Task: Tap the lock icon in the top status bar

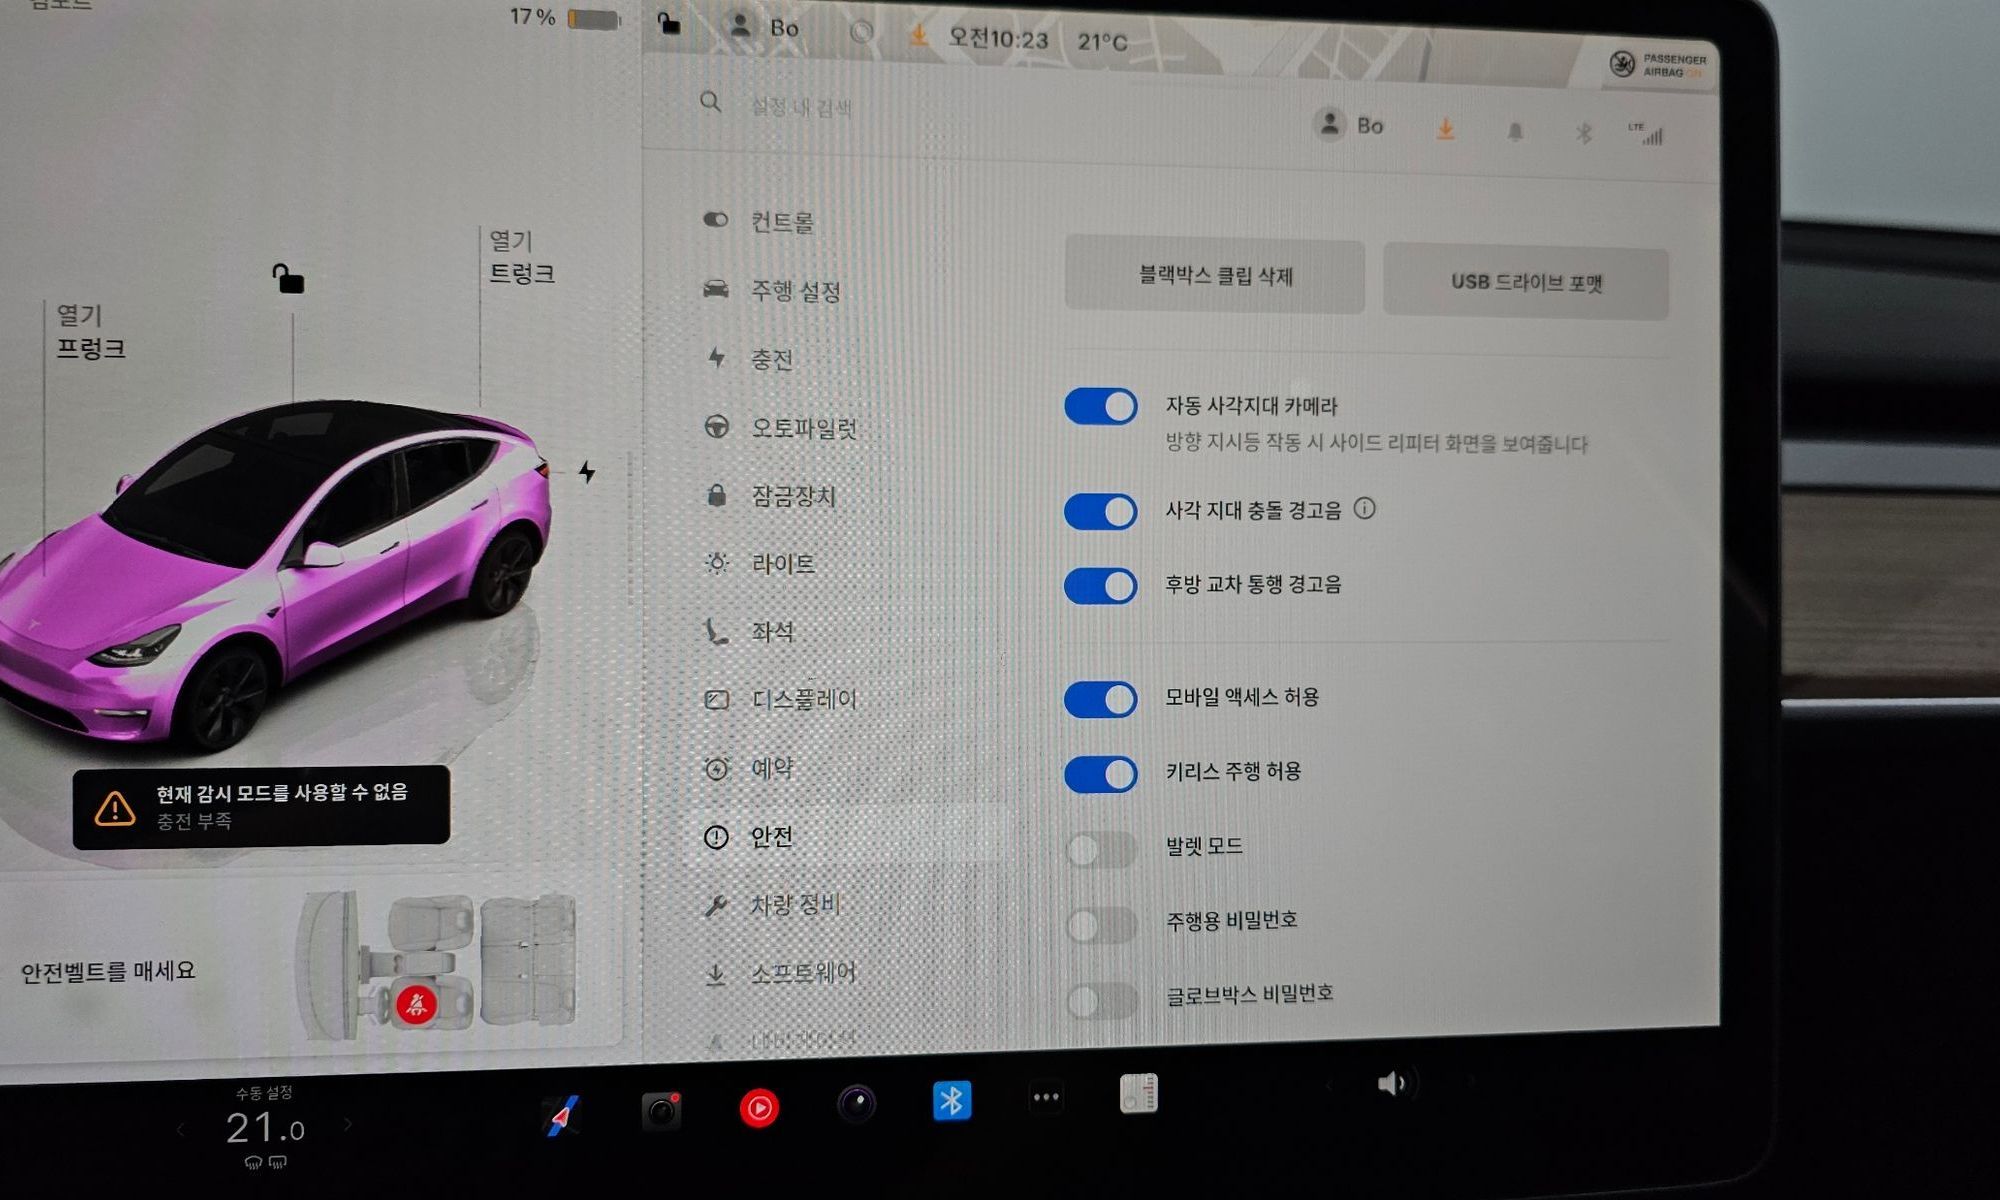Action: [x=669, y=23]
